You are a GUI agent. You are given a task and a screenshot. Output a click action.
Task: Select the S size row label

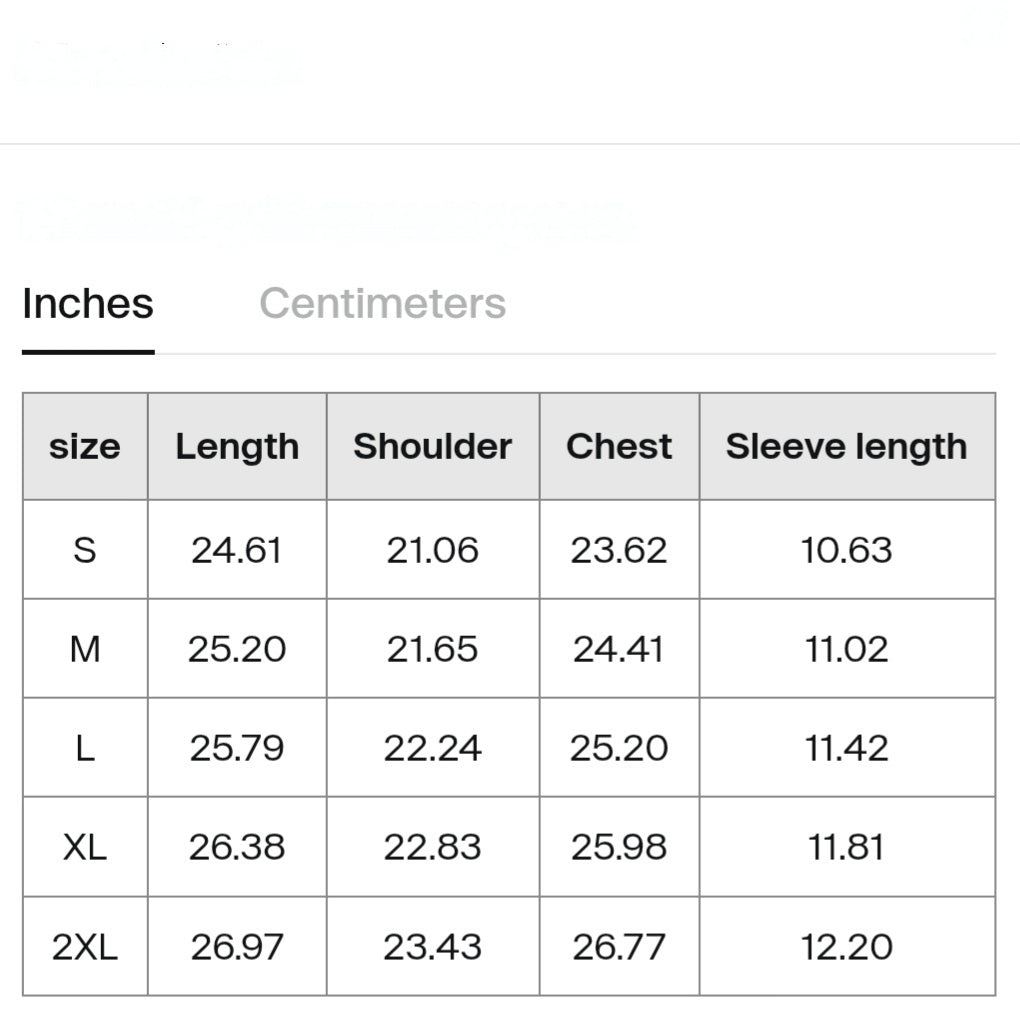85,550
